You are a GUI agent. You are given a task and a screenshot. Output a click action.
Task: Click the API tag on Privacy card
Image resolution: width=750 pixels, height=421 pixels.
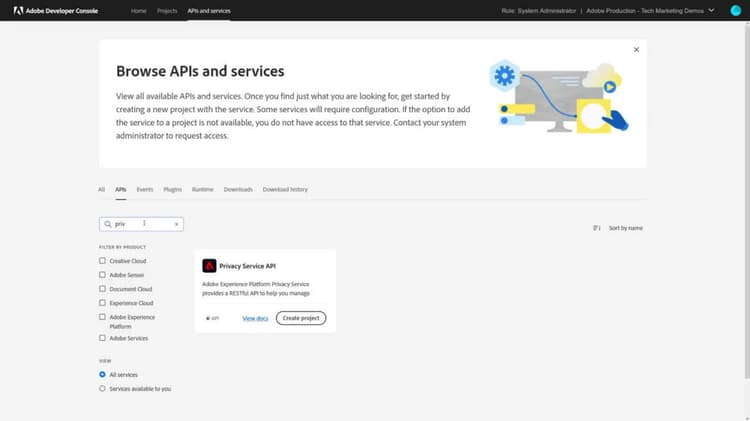(213, 318)
